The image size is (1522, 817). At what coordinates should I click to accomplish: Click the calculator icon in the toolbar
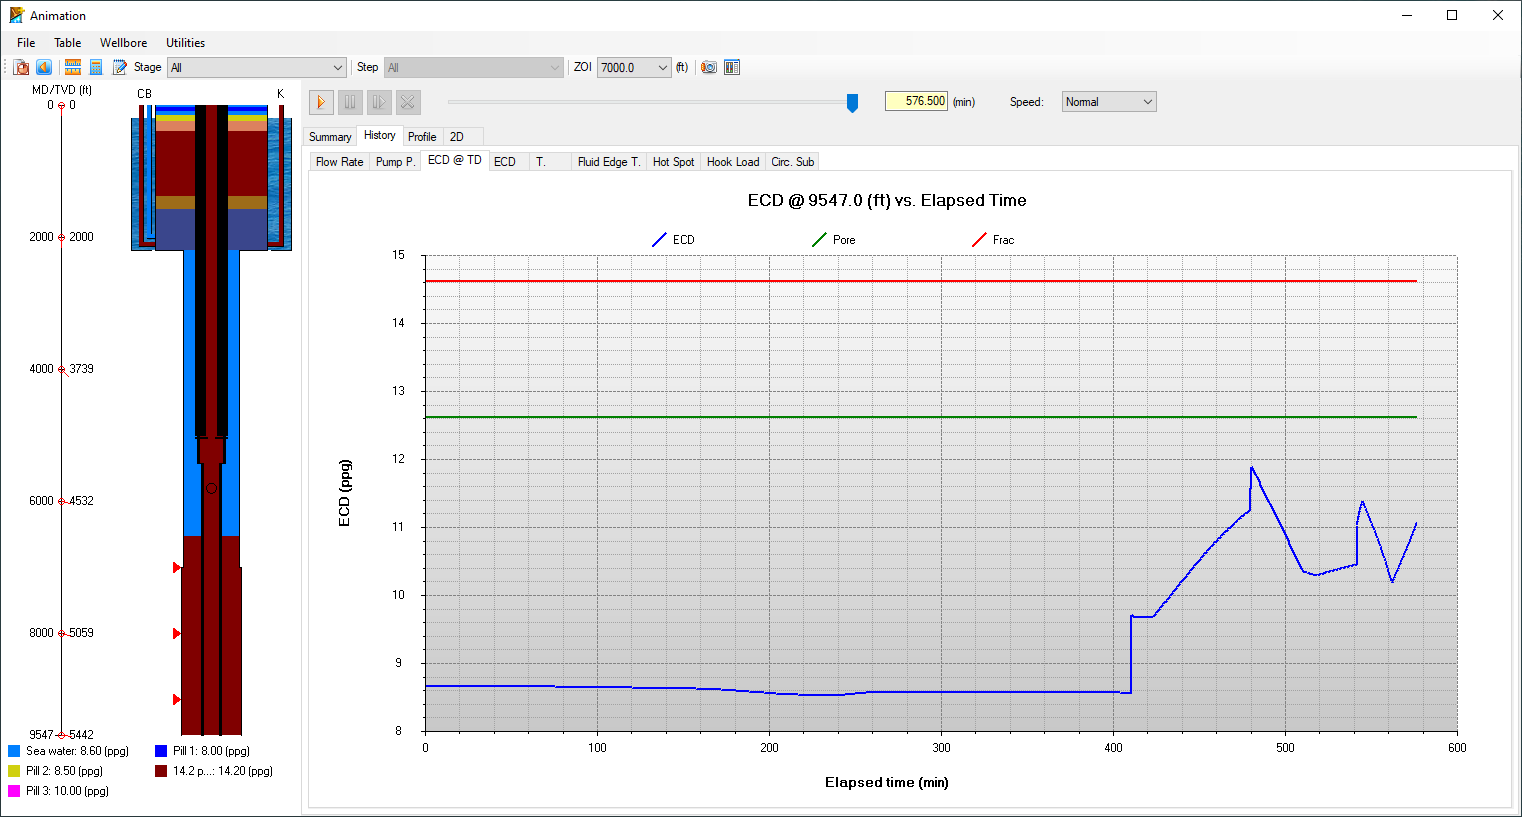pyautogui.click(x=96, y=67)
